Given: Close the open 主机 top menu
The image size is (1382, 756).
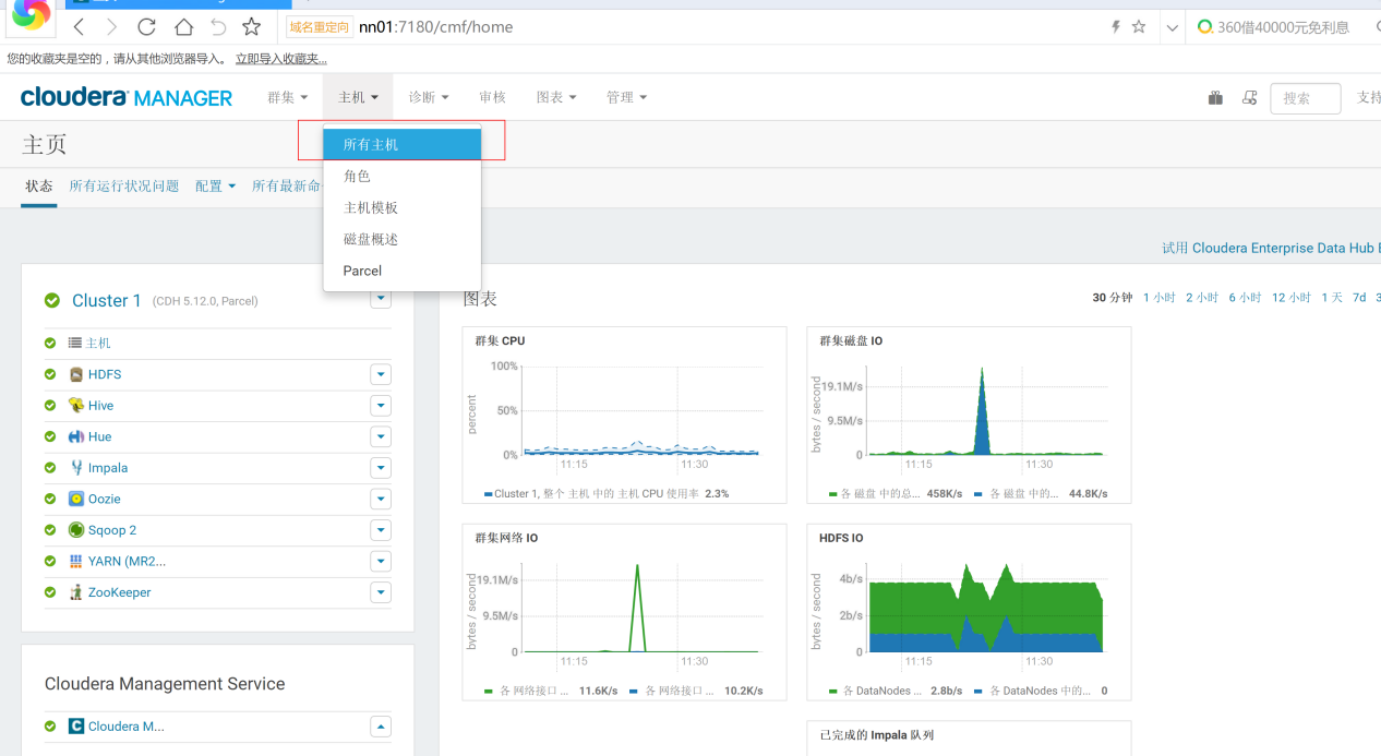Looking at the screenshot, I should (358, 97).
